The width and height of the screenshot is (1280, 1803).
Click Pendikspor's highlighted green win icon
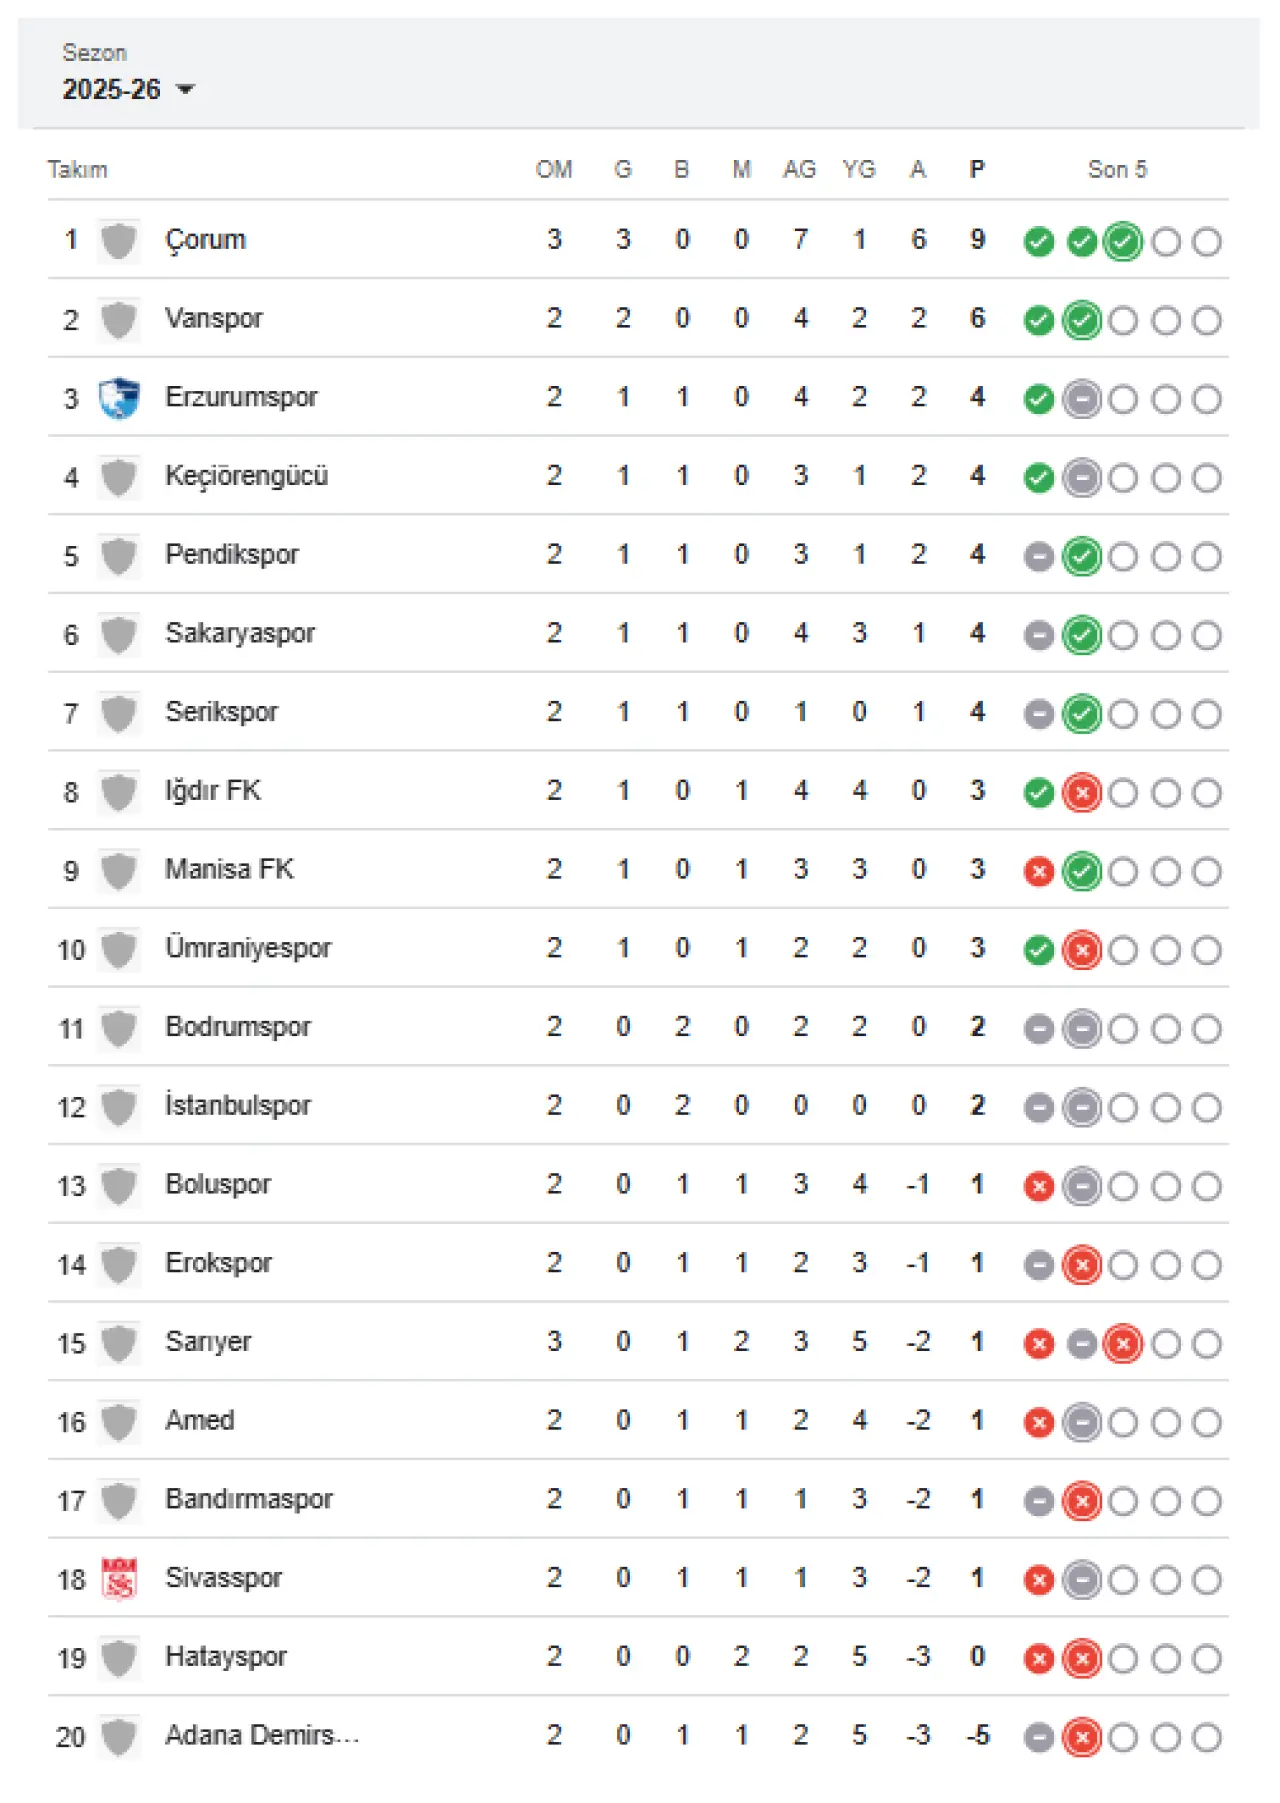tap(1082, 557)
